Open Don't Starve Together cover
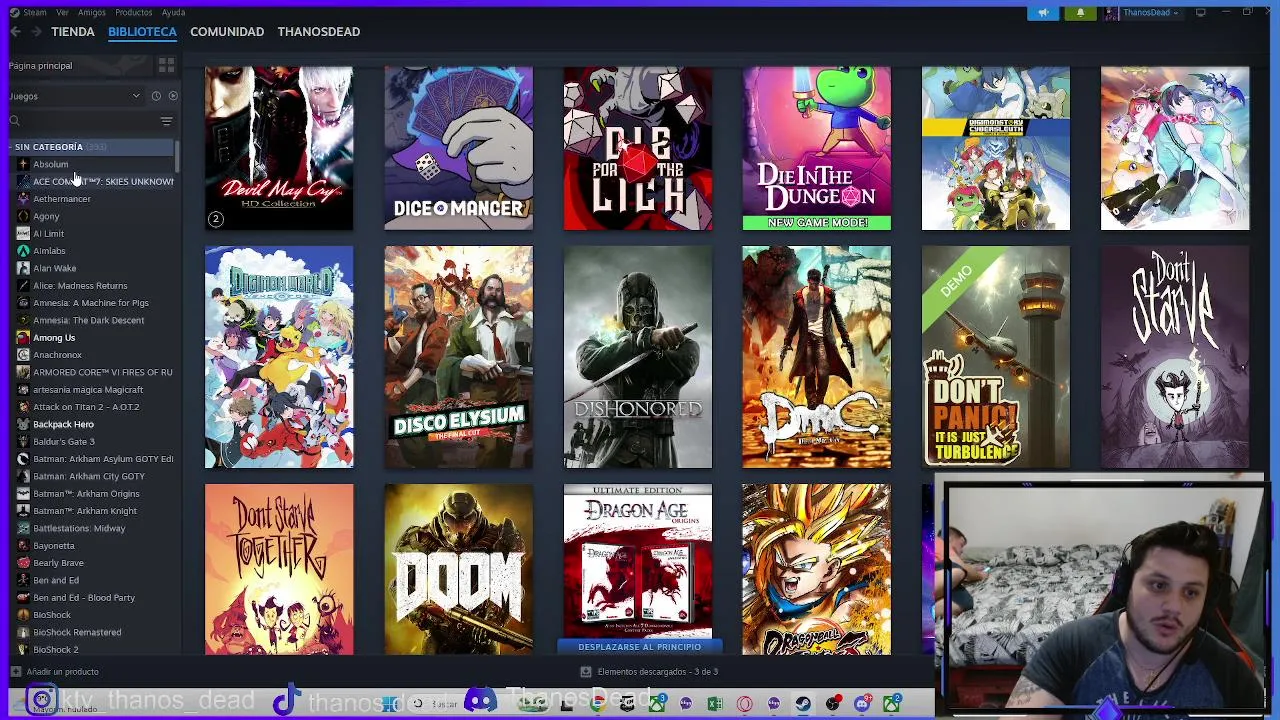This screenshot has width=1280, height=720. tap(279, 570)
